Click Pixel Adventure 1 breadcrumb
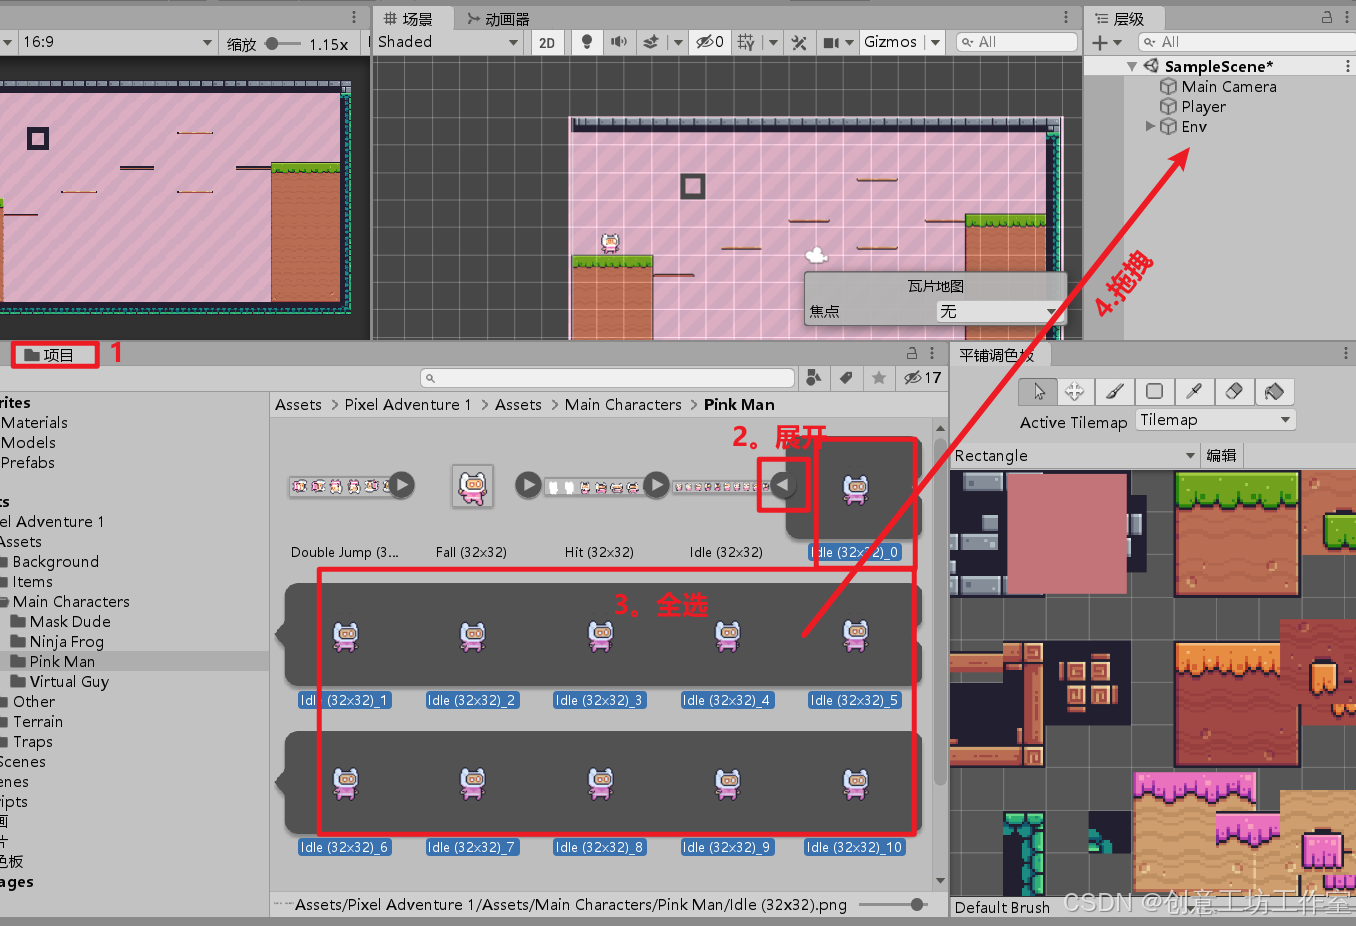 click(407, 405)
